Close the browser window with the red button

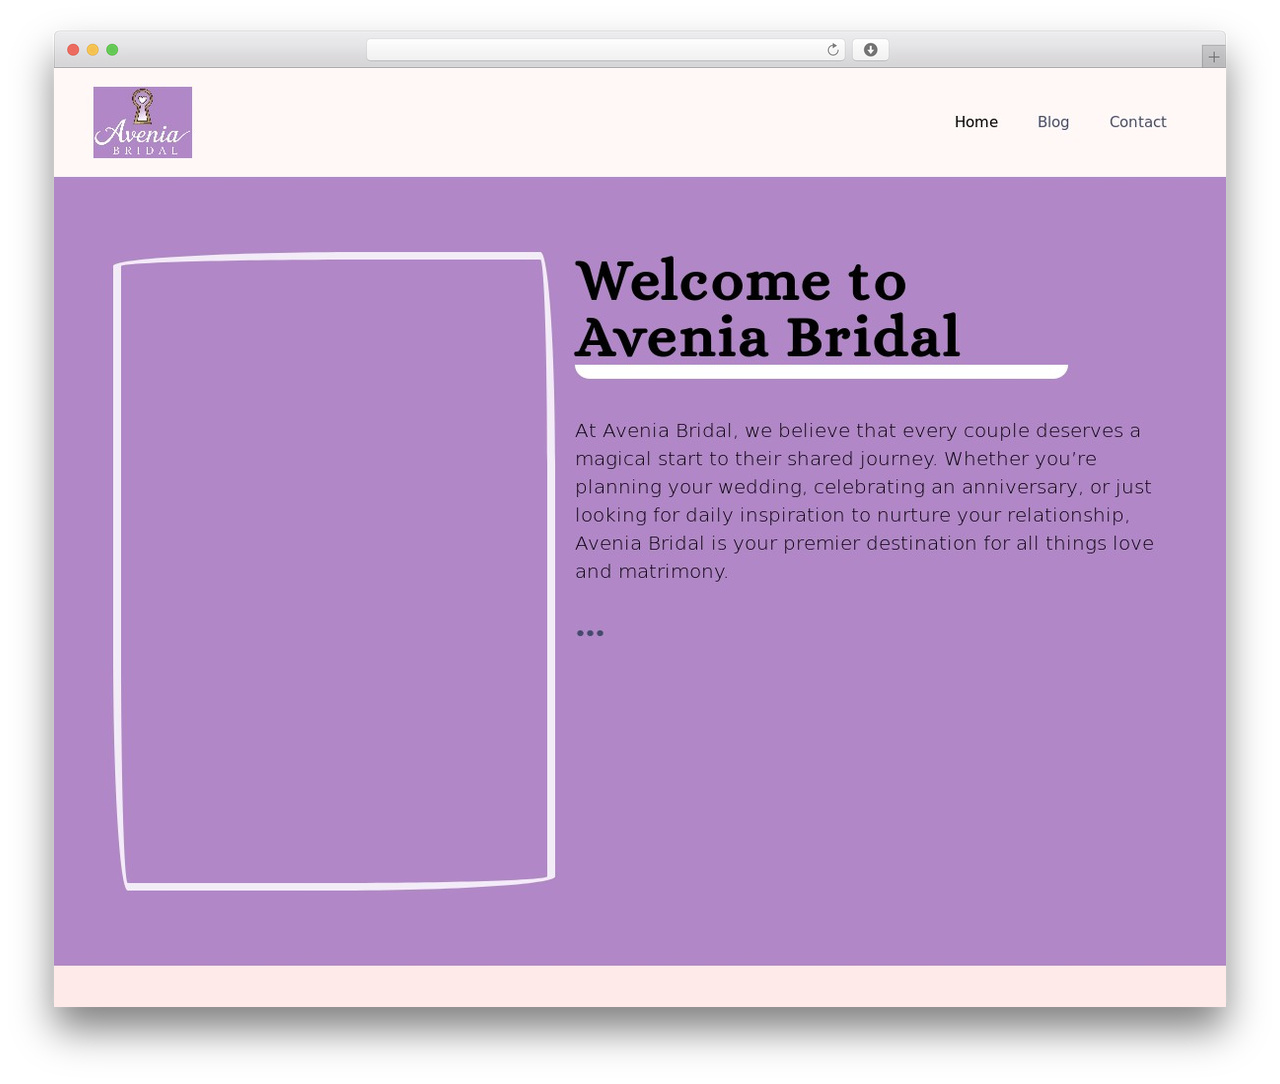coord(73,50)
